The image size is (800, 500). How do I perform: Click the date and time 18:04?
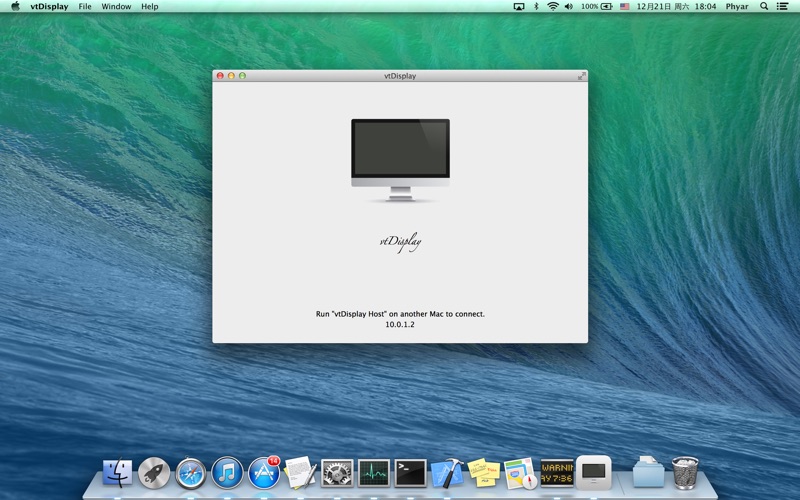click(x=676, y=7)
